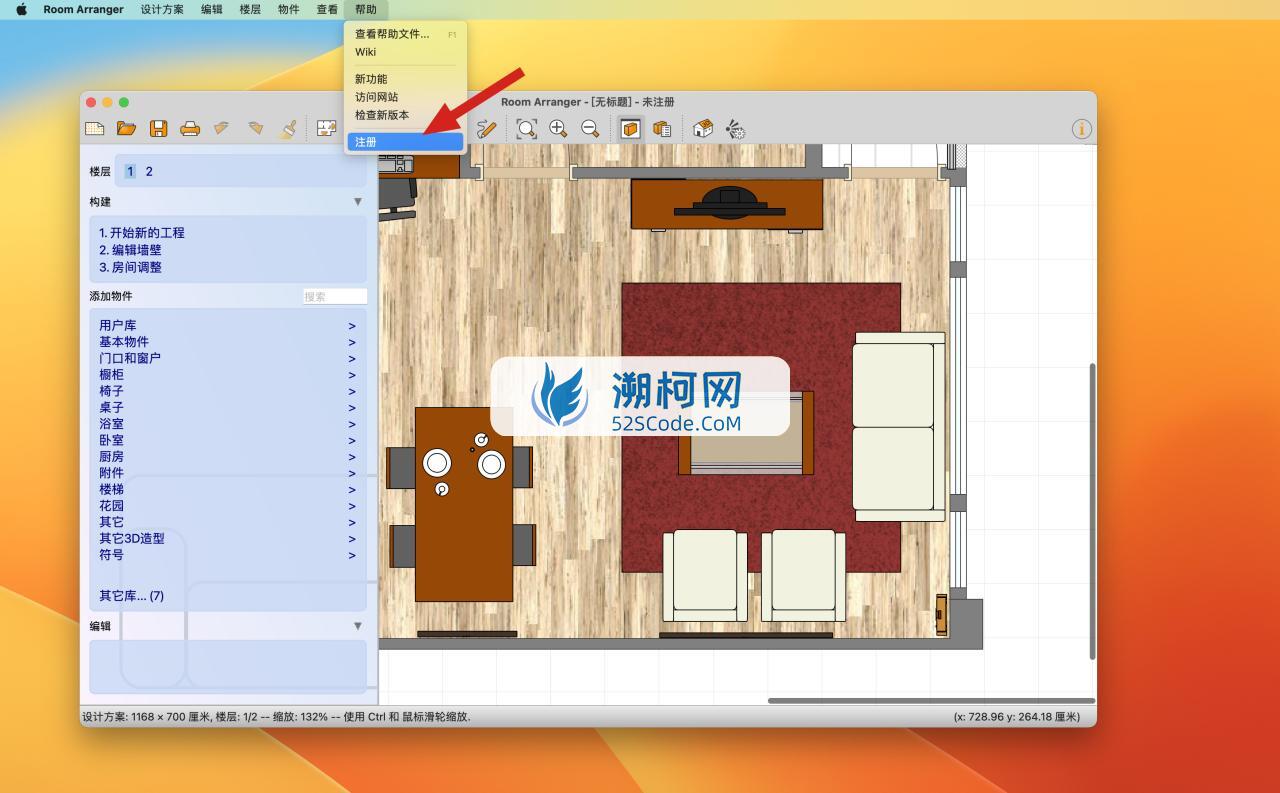
Task: Expand the 门口和窗户 category
Action: pyautogui.click(x=226, y=358)
